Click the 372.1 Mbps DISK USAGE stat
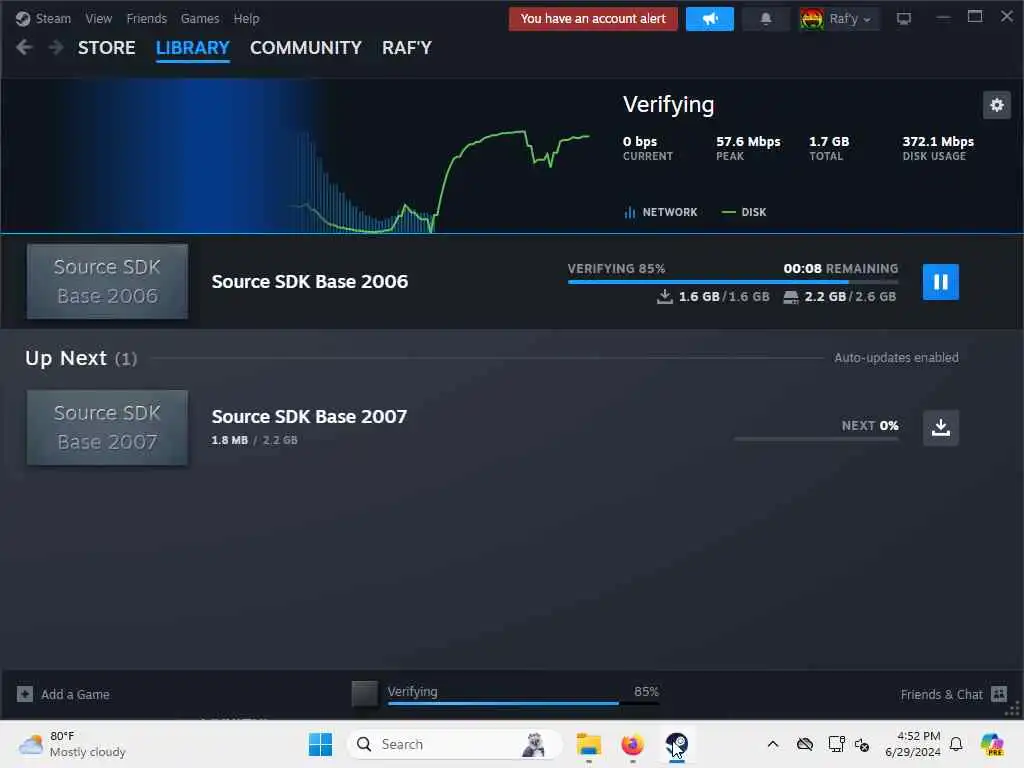This screenshot has height=768, width=1024. (938, 148)
